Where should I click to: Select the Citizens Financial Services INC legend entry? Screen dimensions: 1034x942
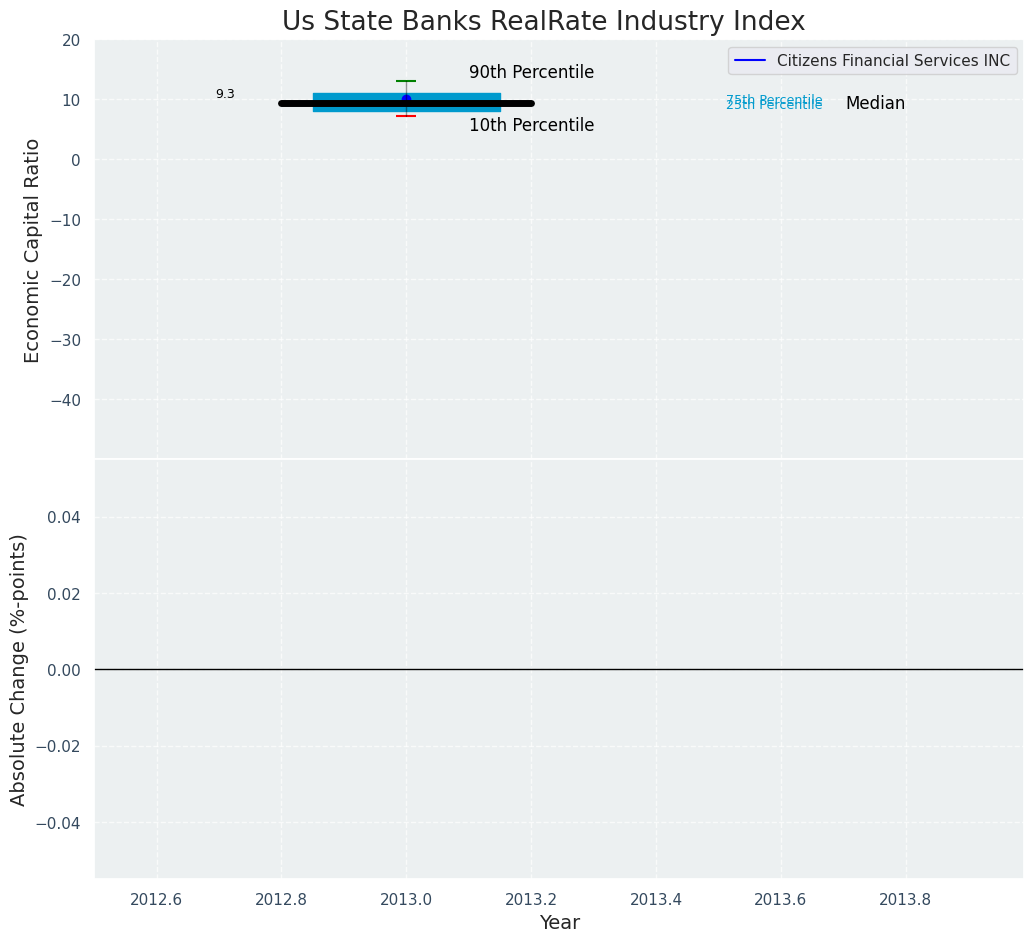[x=893, y=61]
